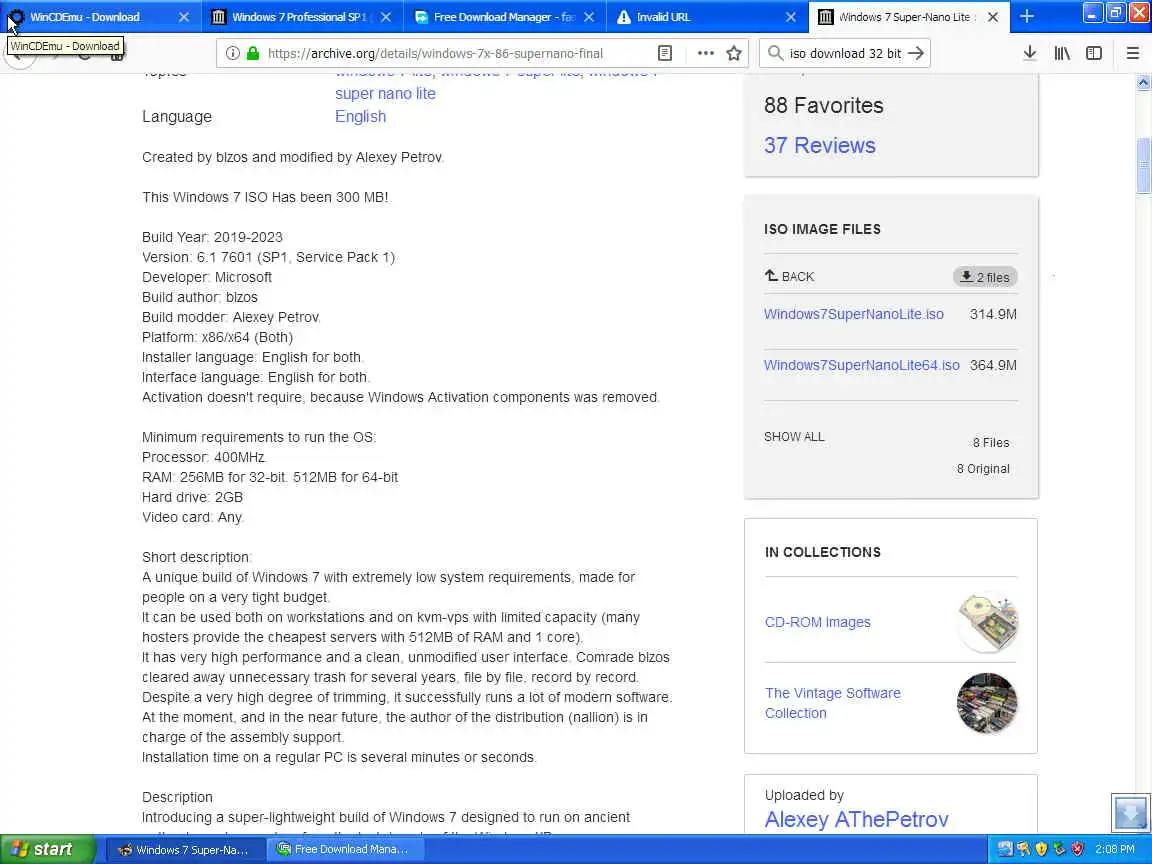Click the vertical scrollbar thumb
The height and width of the screenshot is (864, 1152).
pyautogui.click(x=1143, y=165)
